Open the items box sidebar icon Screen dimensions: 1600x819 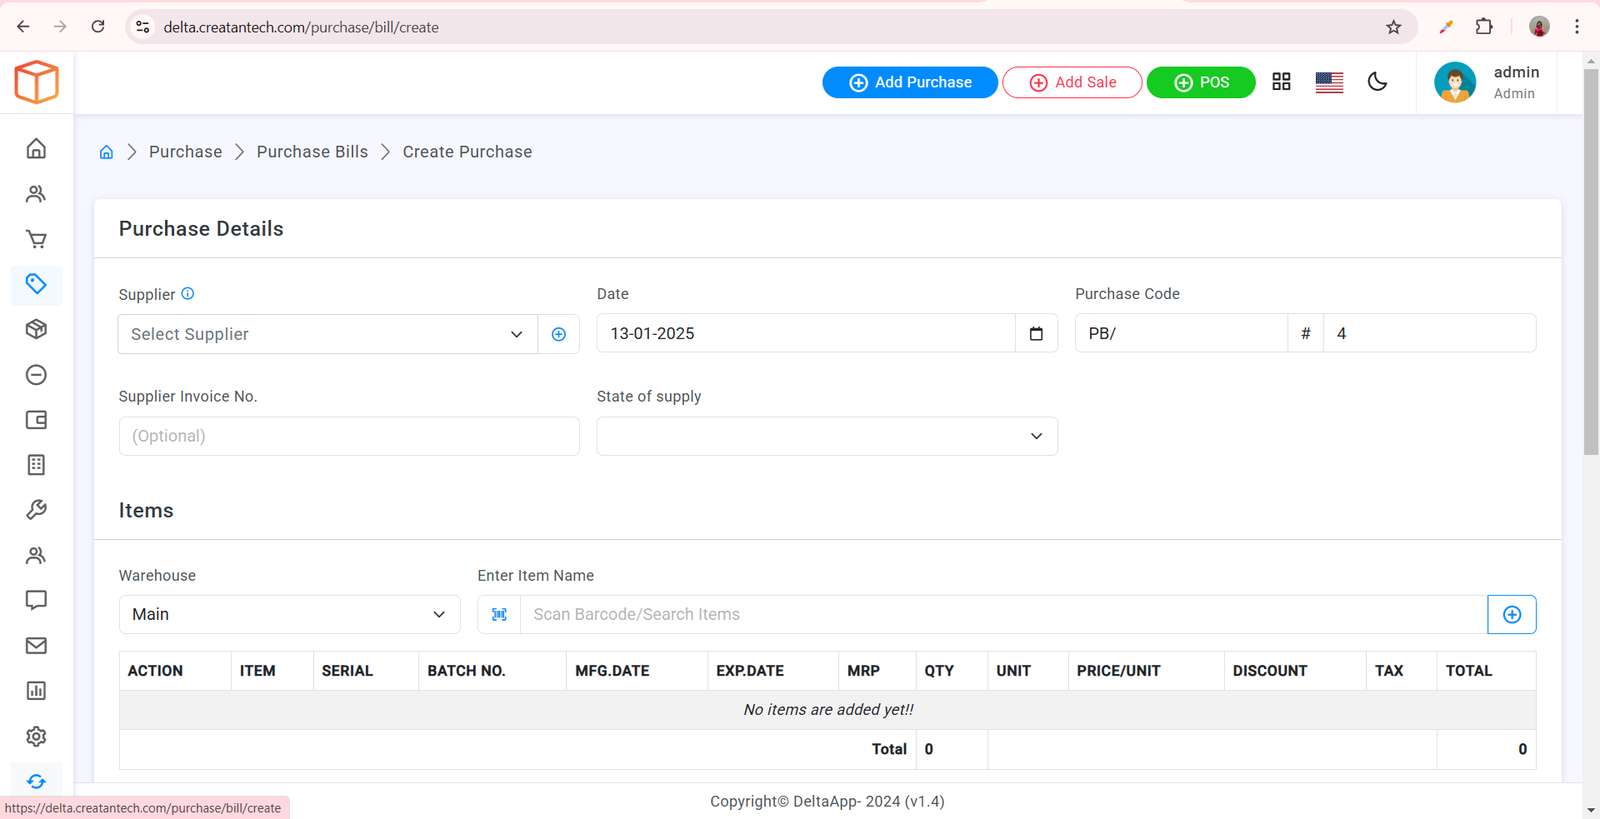point(36,329)
